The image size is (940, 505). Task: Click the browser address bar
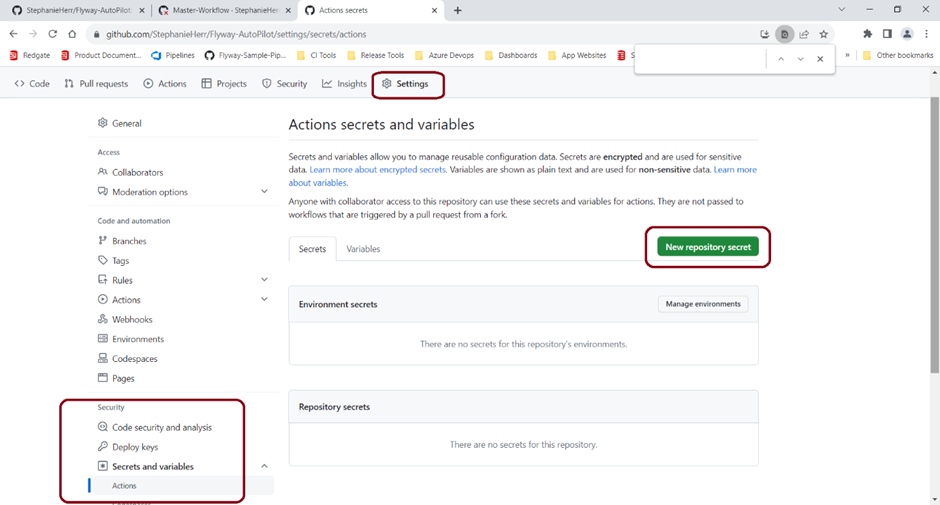[400, 34]
